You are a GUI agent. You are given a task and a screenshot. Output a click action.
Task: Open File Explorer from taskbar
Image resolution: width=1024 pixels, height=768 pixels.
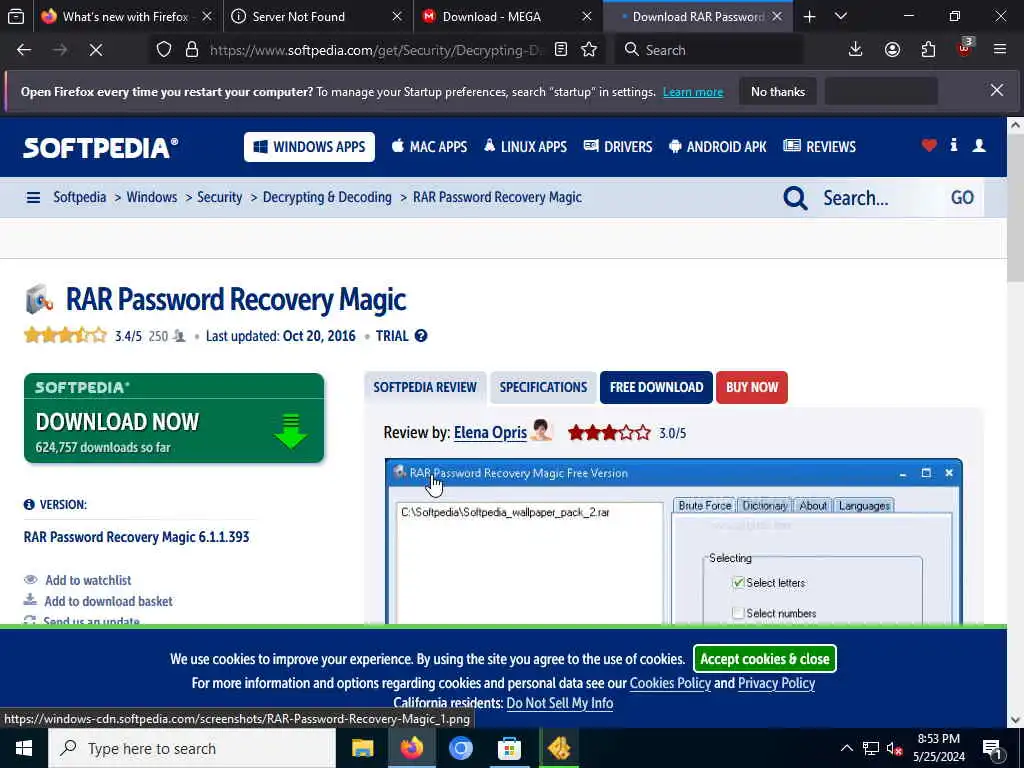[x=362, y=748]
